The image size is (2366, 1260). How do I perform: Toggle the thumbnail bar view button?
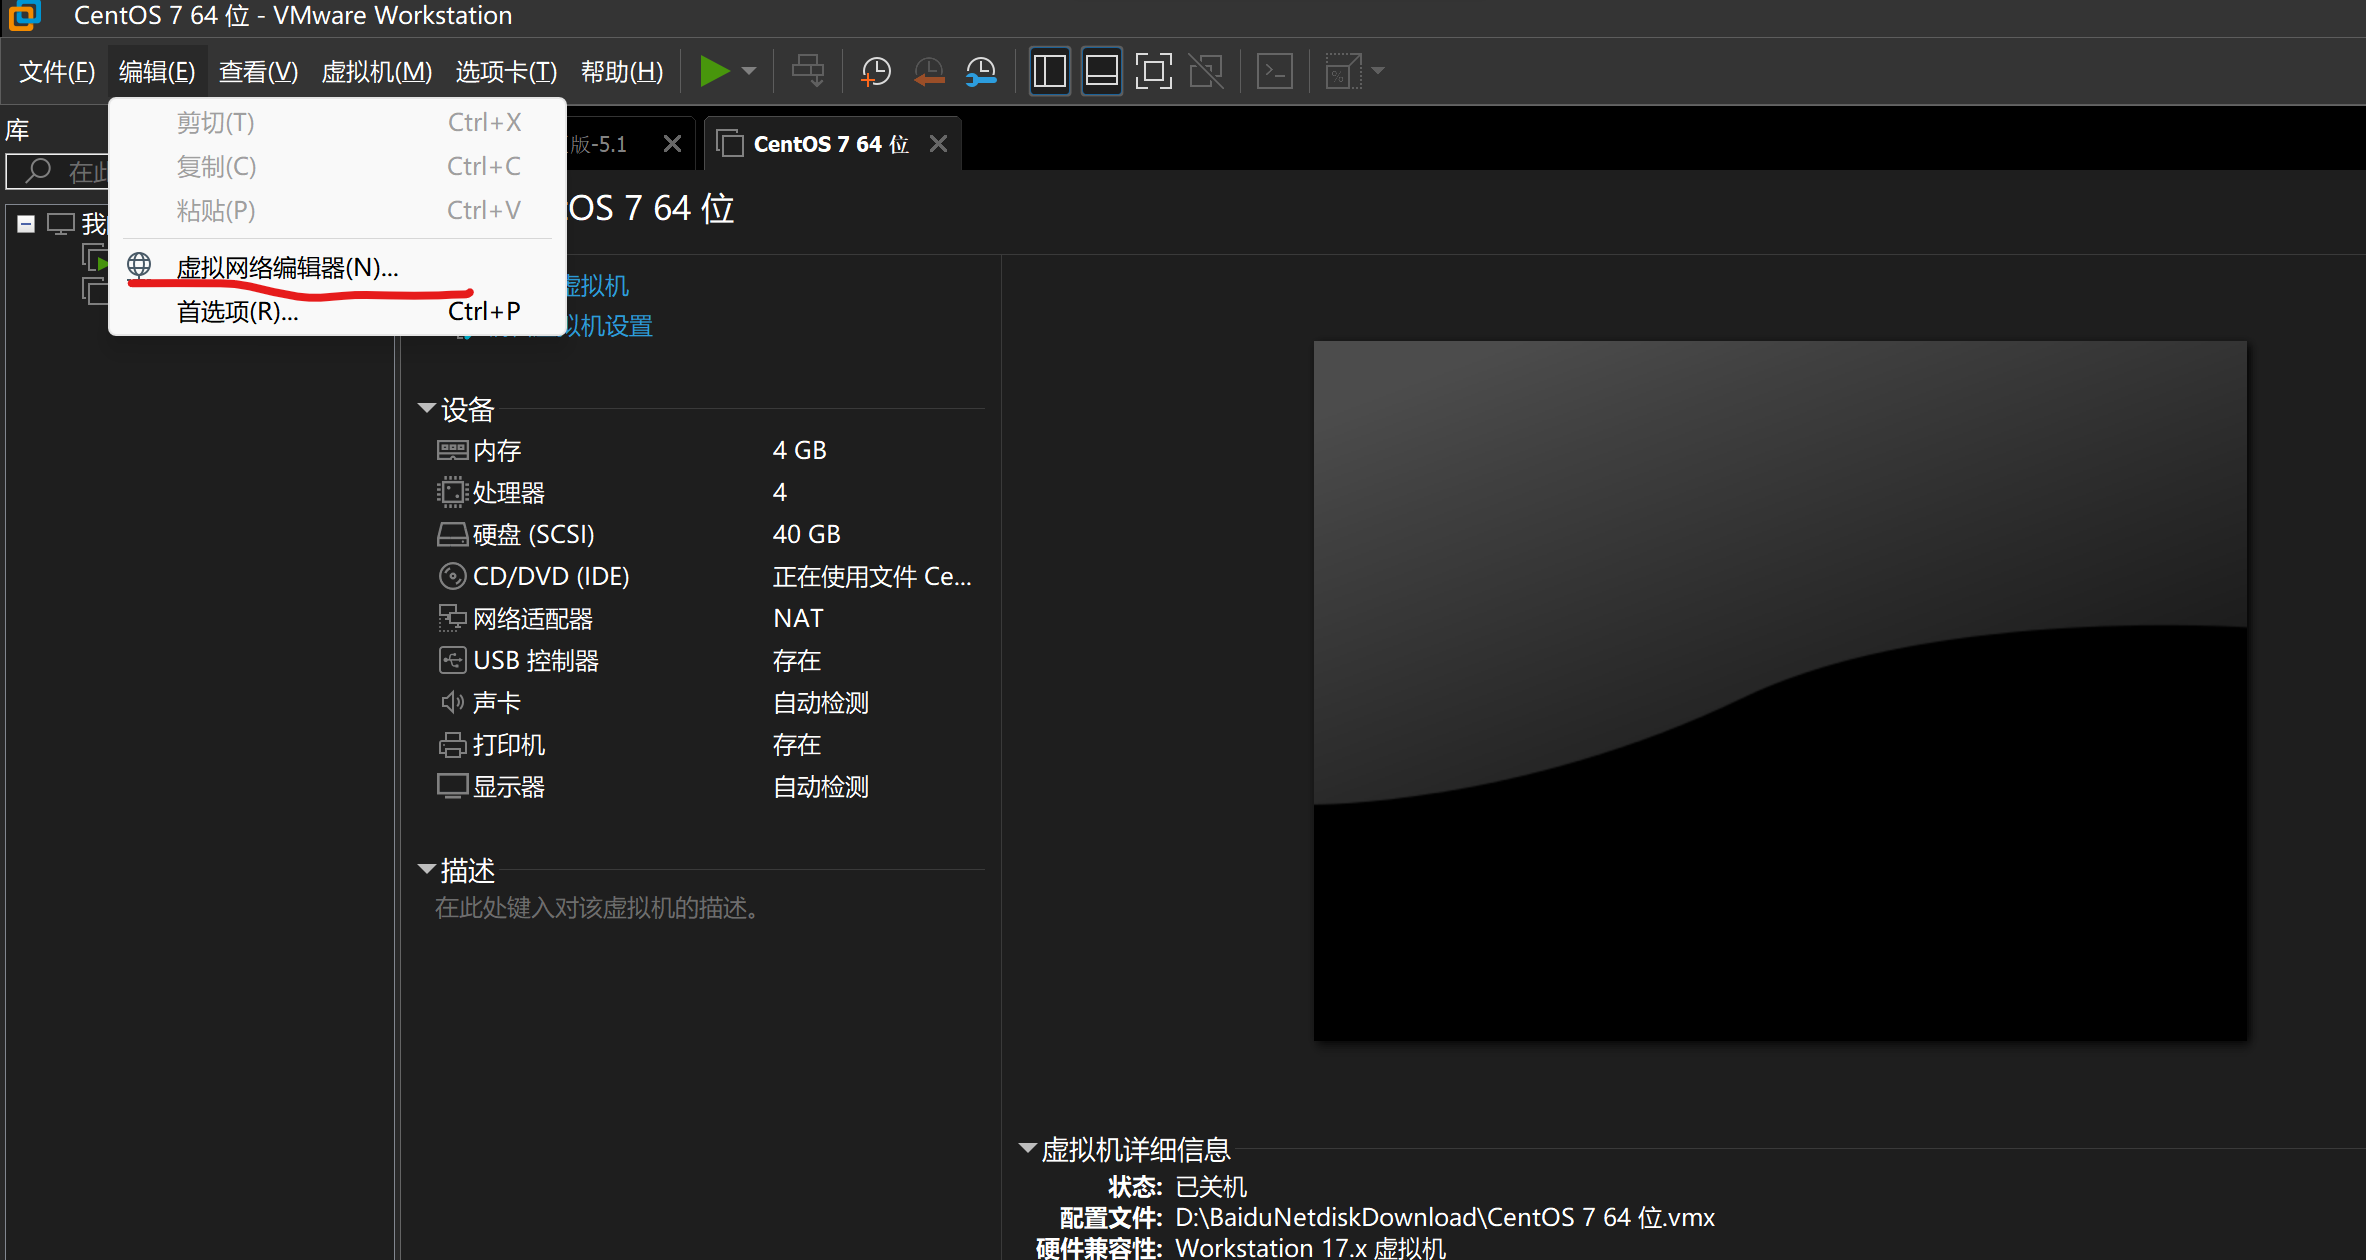click(x=1101, y=71)
